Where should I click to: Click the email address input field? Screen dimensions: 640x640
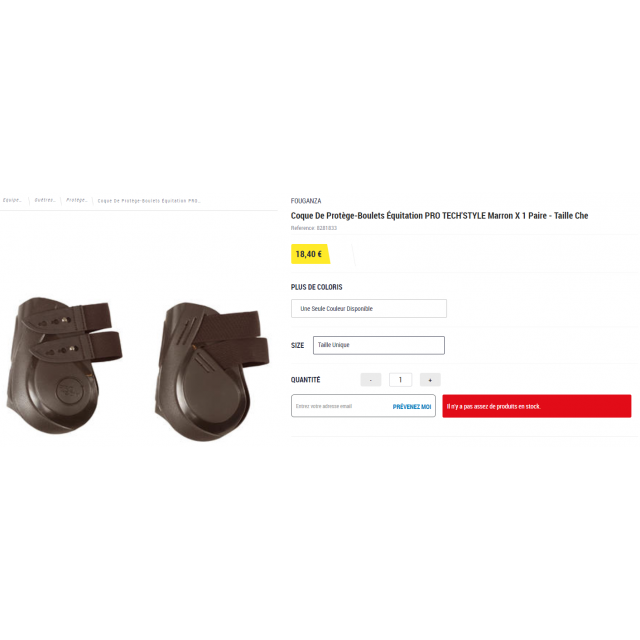click(x=340, y=406)
